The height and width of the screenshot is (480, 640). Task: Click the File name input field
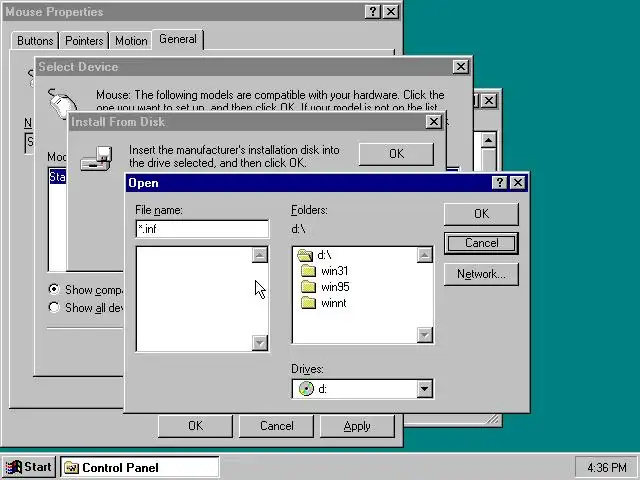pyautogui.click(x=202, y=229)
